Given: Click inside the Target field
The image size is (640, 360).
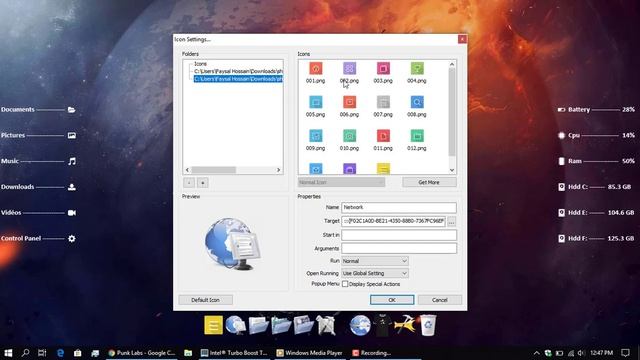Looking at the screenshot, I should coord(393,221).
